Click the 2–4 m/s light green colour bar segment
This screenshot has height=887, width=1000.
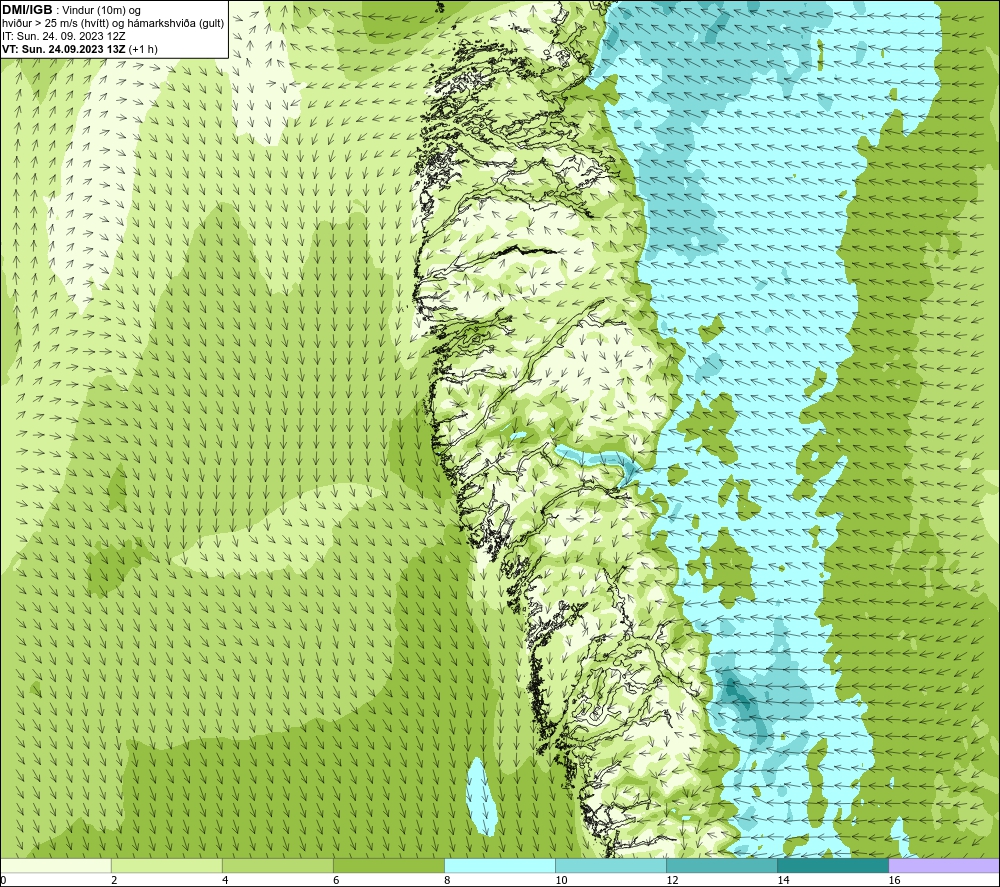point(166,865)
